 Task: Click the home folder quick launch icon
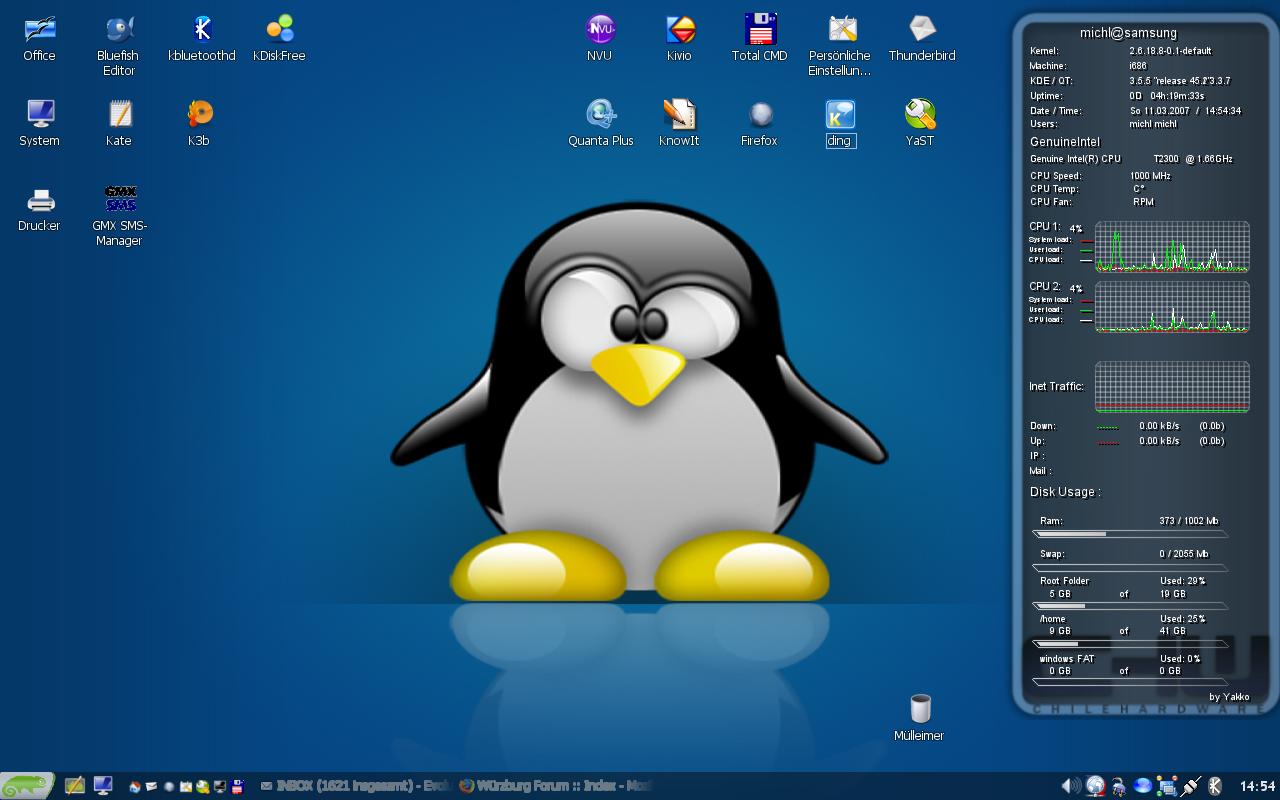tap(135, 787)
